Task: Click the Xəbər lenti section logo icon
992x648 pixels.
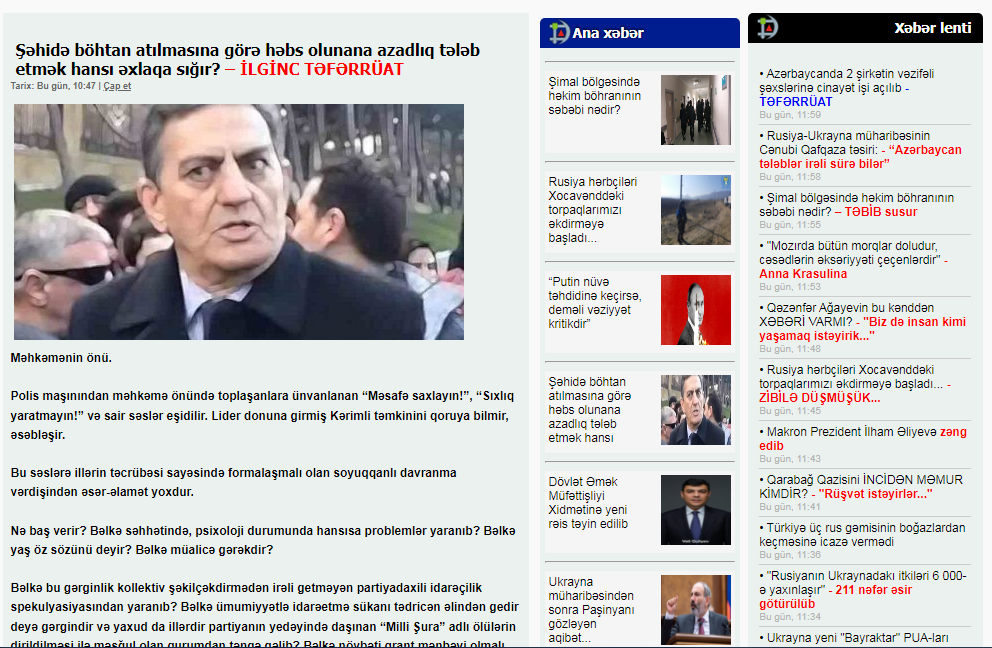Action: pyautogui.click(x=767, y=27)
